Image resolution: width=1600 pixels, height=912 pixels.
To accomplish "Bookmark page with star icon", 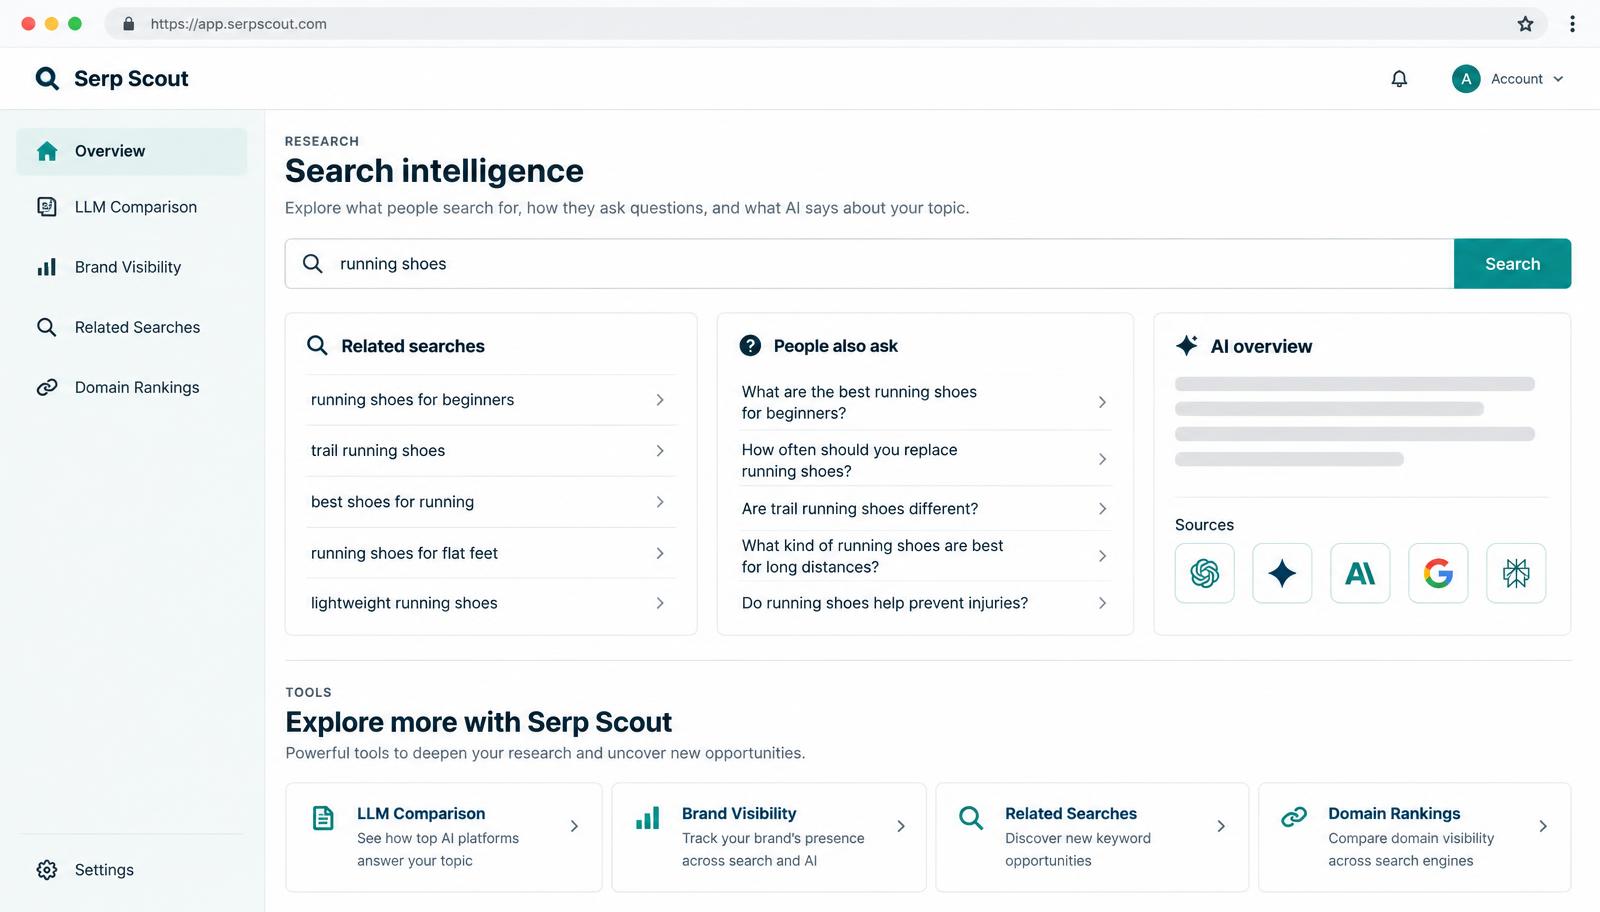I will [1525, 24].
